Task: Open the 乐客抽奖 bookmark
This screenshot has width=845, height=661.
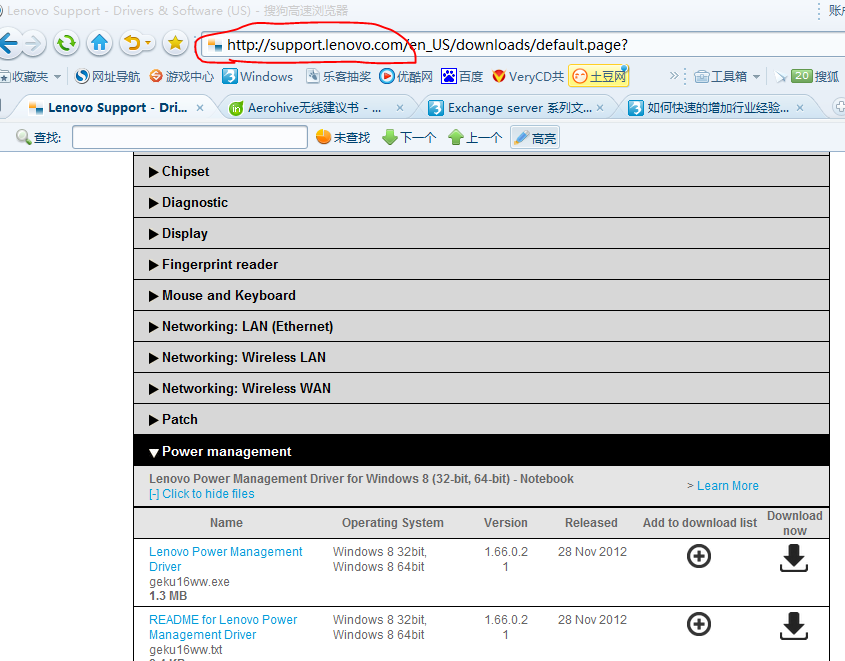Action: [338, 76]
